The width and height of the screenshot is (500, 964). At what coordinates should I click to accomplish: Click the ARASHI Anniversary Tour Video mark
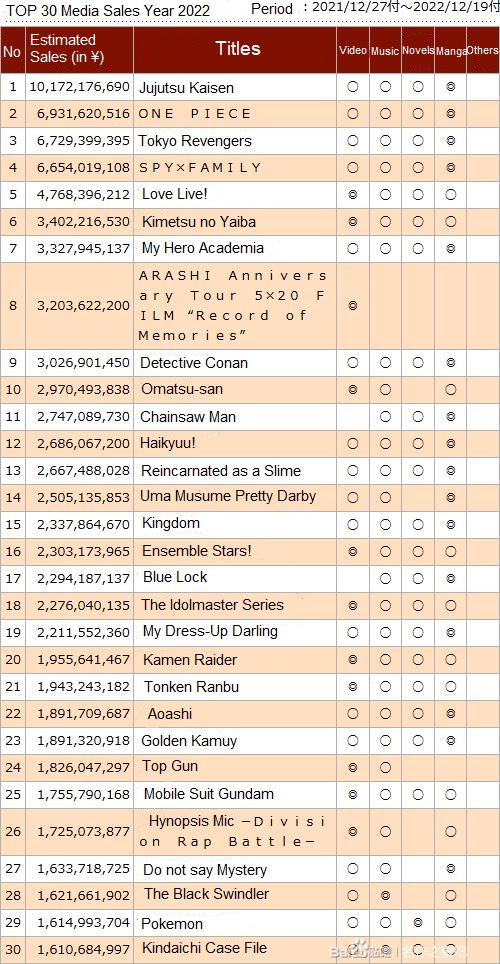[x=353, y=306]
